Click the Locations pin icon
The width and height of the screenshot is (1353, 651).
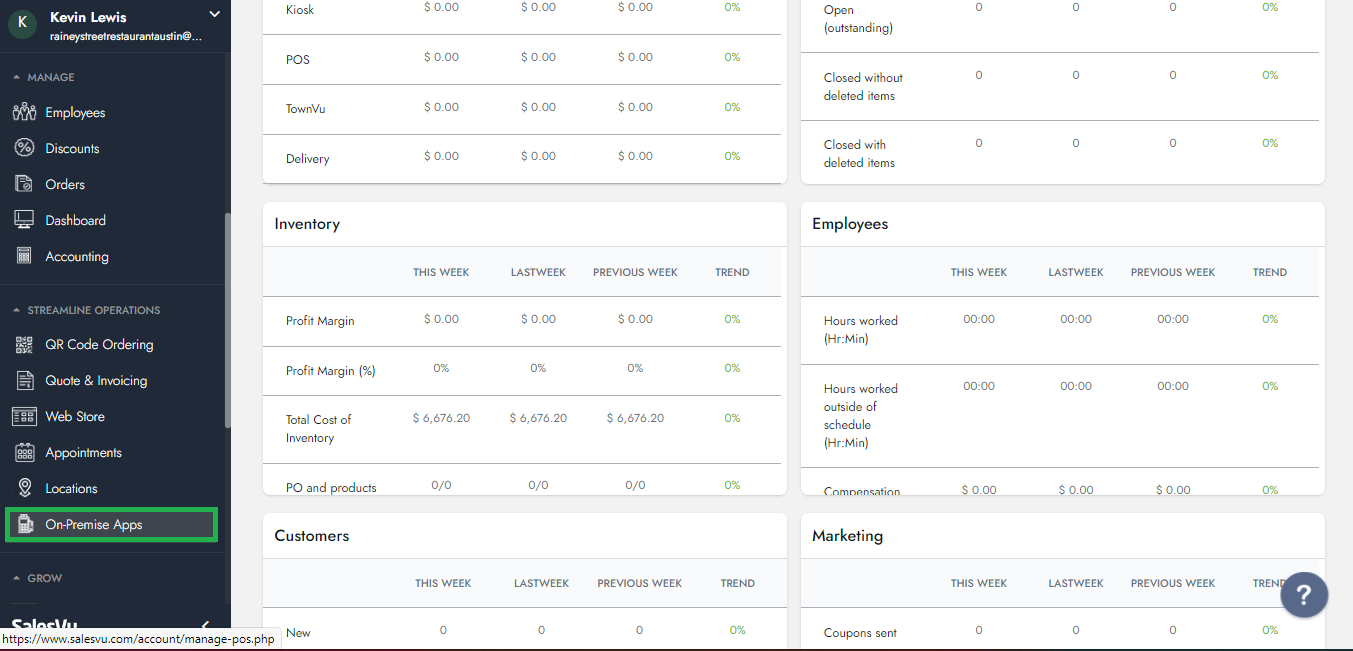25,488
